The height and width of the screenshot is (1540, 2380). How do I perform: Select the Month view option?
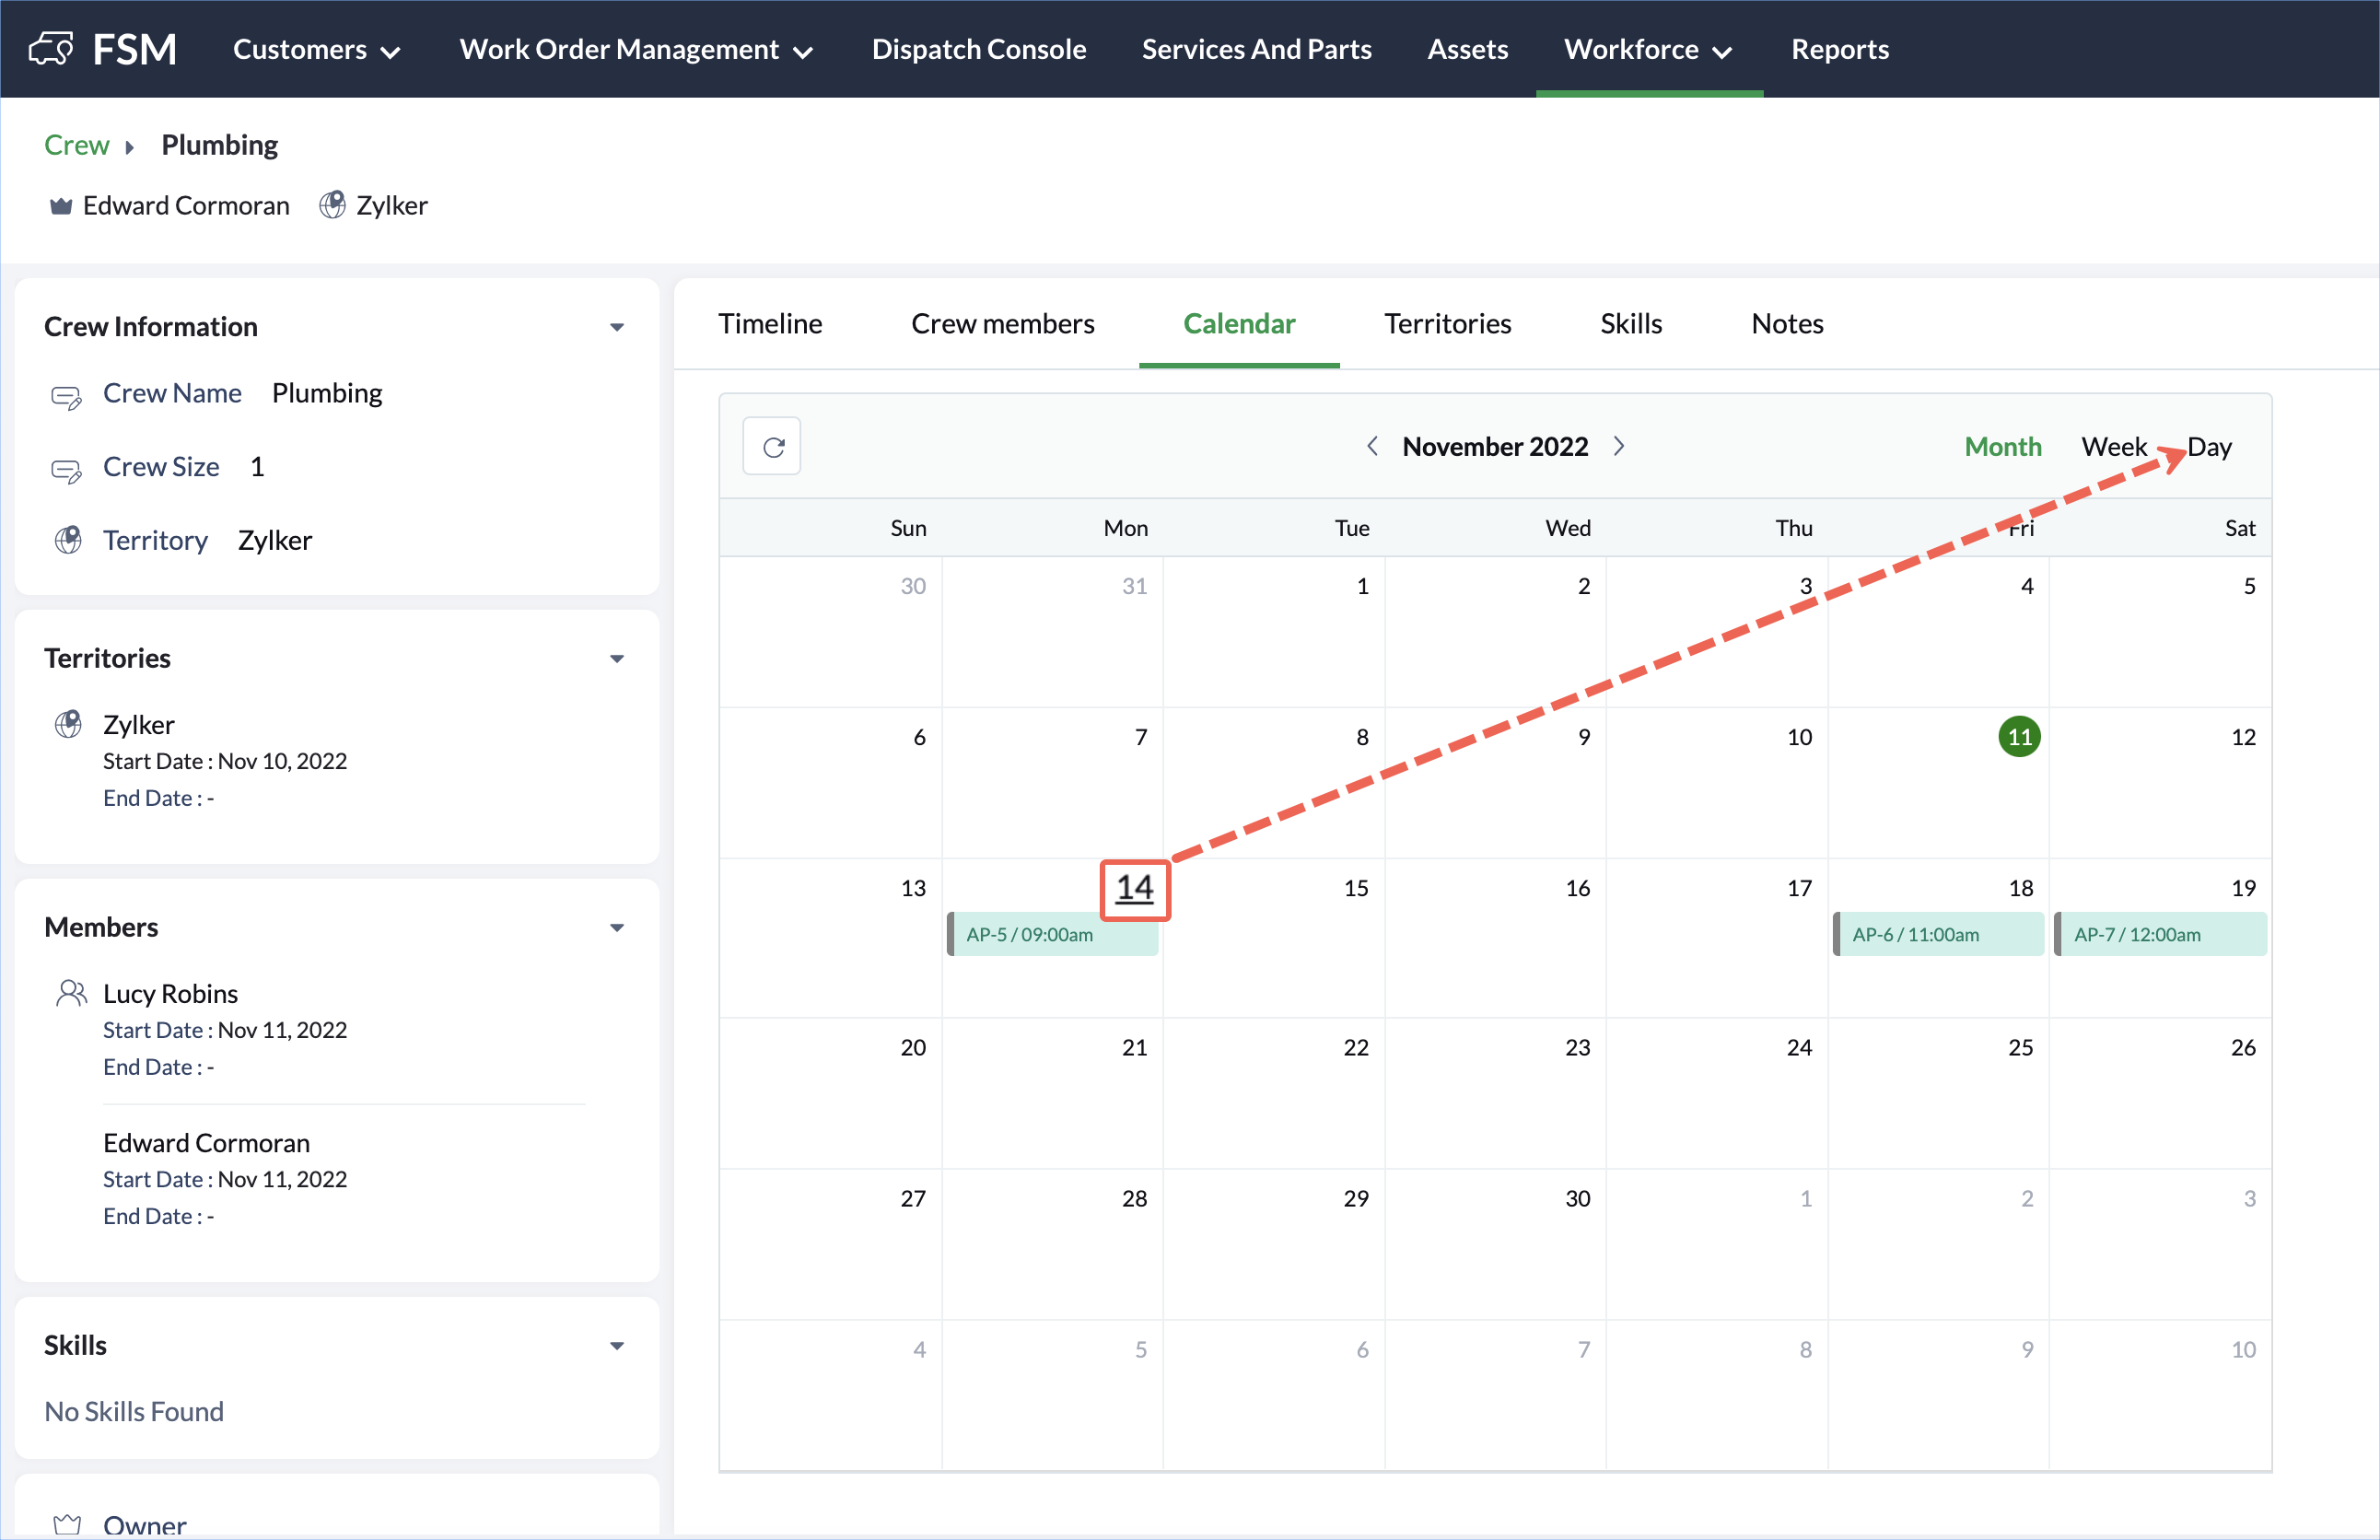pos(2002,447)
